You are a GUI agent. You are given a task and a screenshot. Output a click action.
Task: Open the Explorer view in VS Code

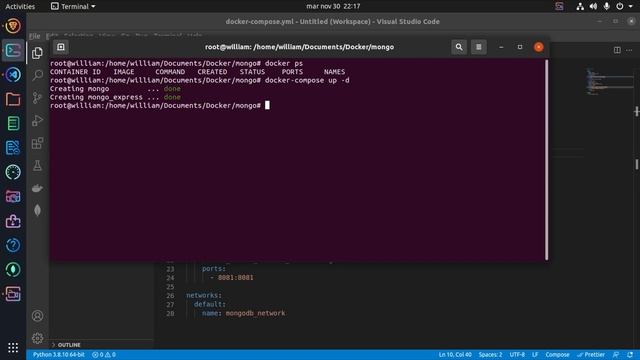(38, 53)
